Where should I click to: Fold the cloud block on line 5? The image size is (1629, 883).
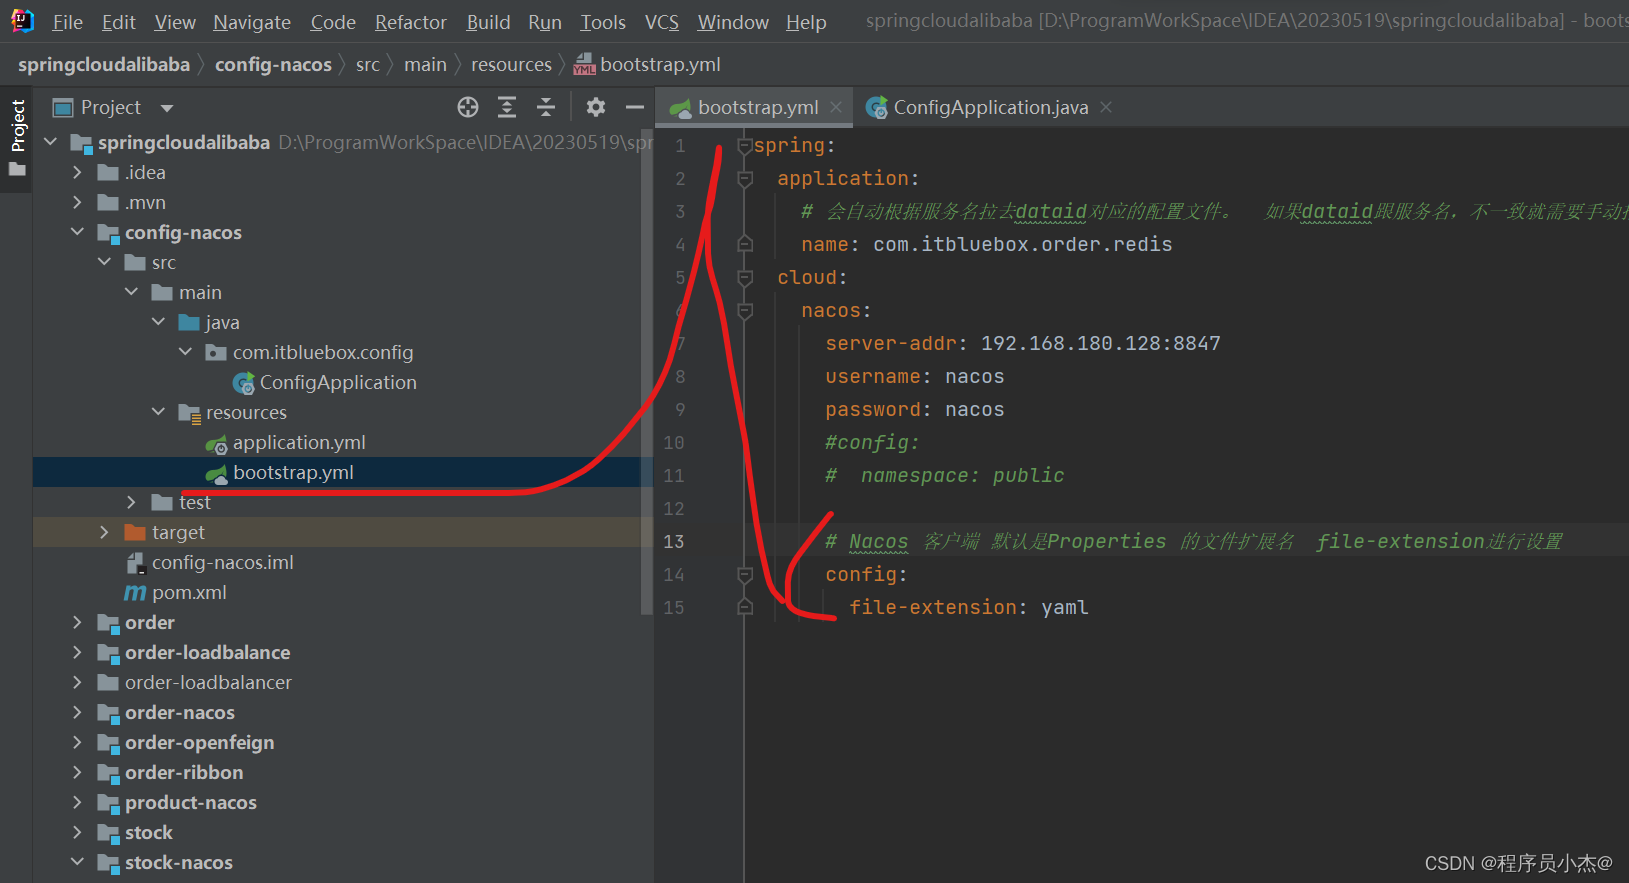tap(744, 278)
